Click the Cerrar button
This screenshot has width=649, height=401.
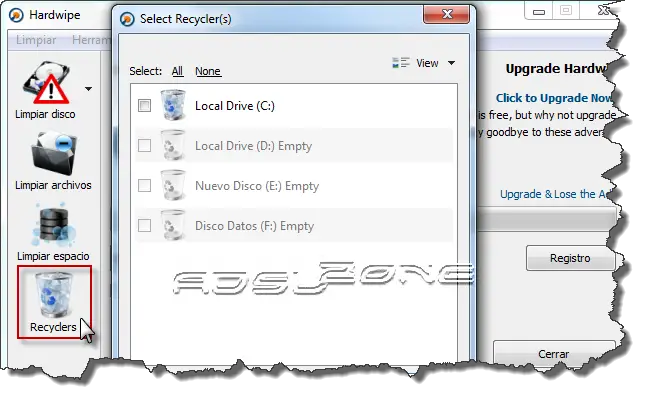[553, 353]
